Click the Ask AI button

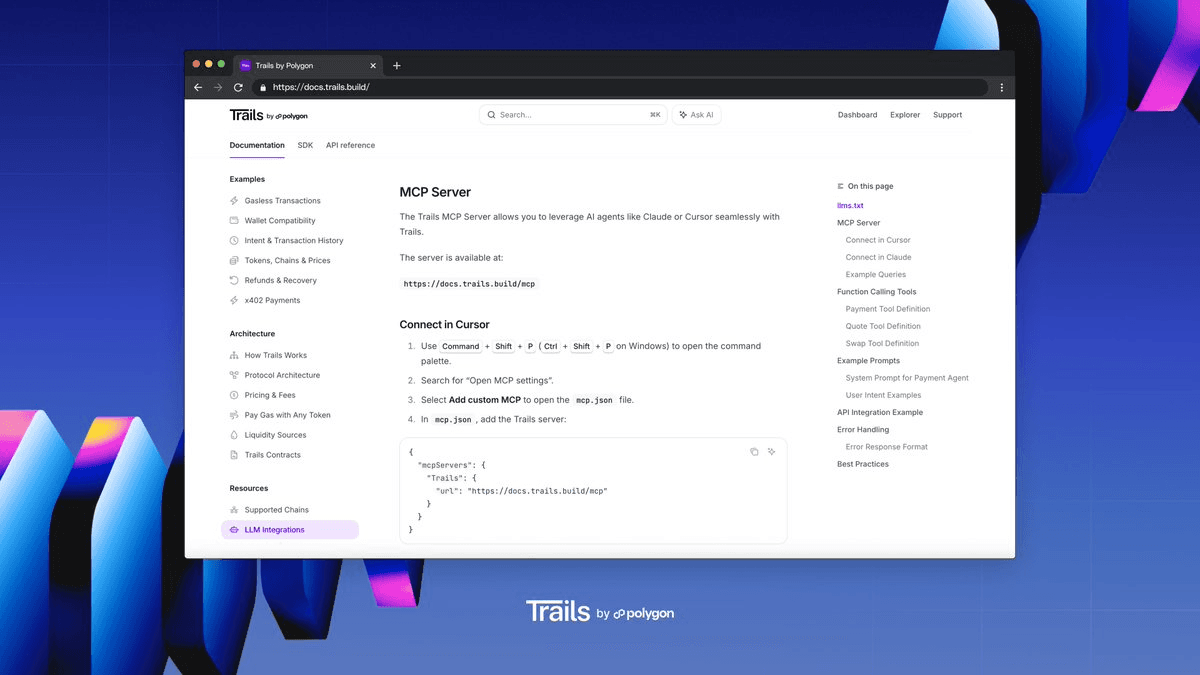pyautogui.click(x=696, y=115)
